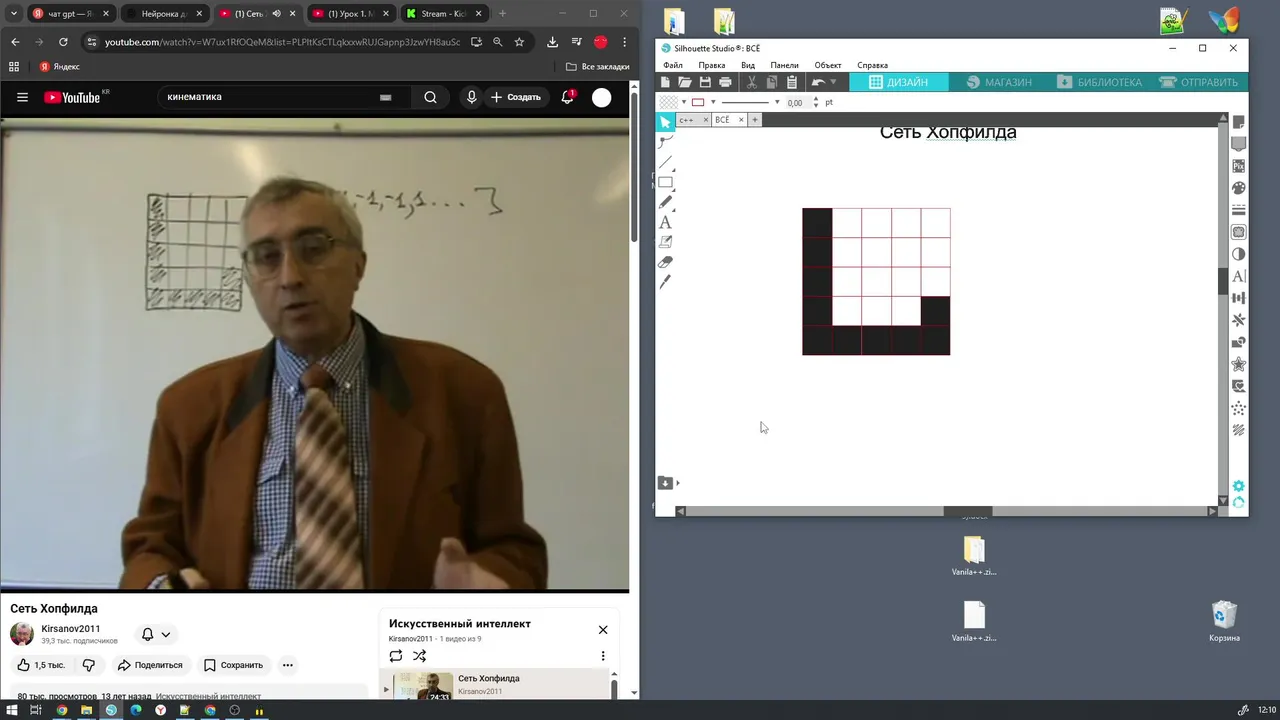1280x720 pixels.
Task: Open the Файл menu
Action: 673,65
